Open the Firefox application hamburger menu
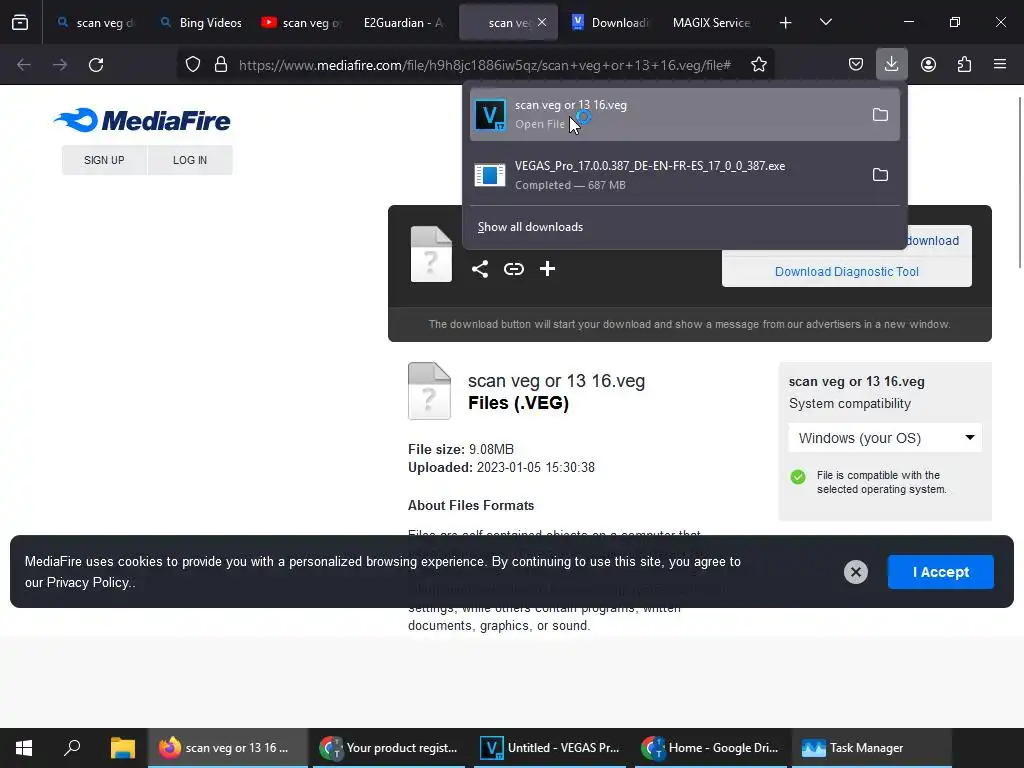Image resolution: width=1024 pixels, height=768 pixels. 1000,65
